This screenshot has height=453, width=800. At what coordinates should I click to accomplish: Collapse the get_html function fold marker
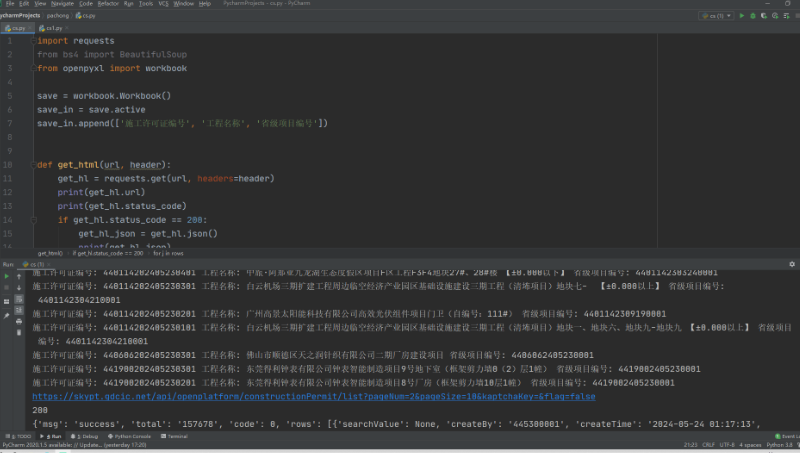(x=34, y=165)
